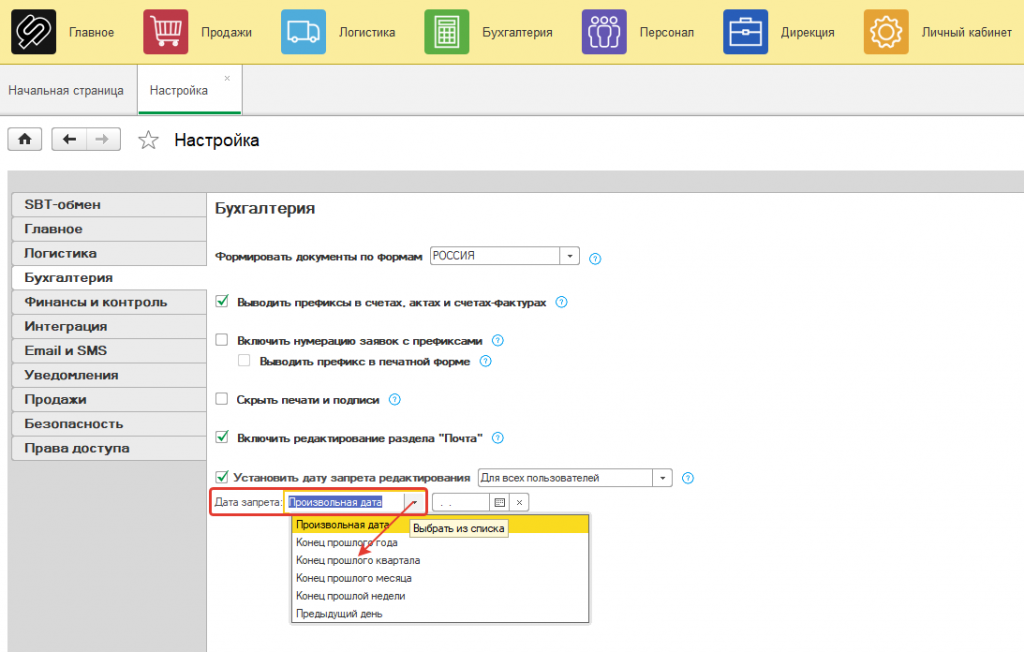Open Интеграция settings section
The image size is (1024, 652).
point(109,326)
